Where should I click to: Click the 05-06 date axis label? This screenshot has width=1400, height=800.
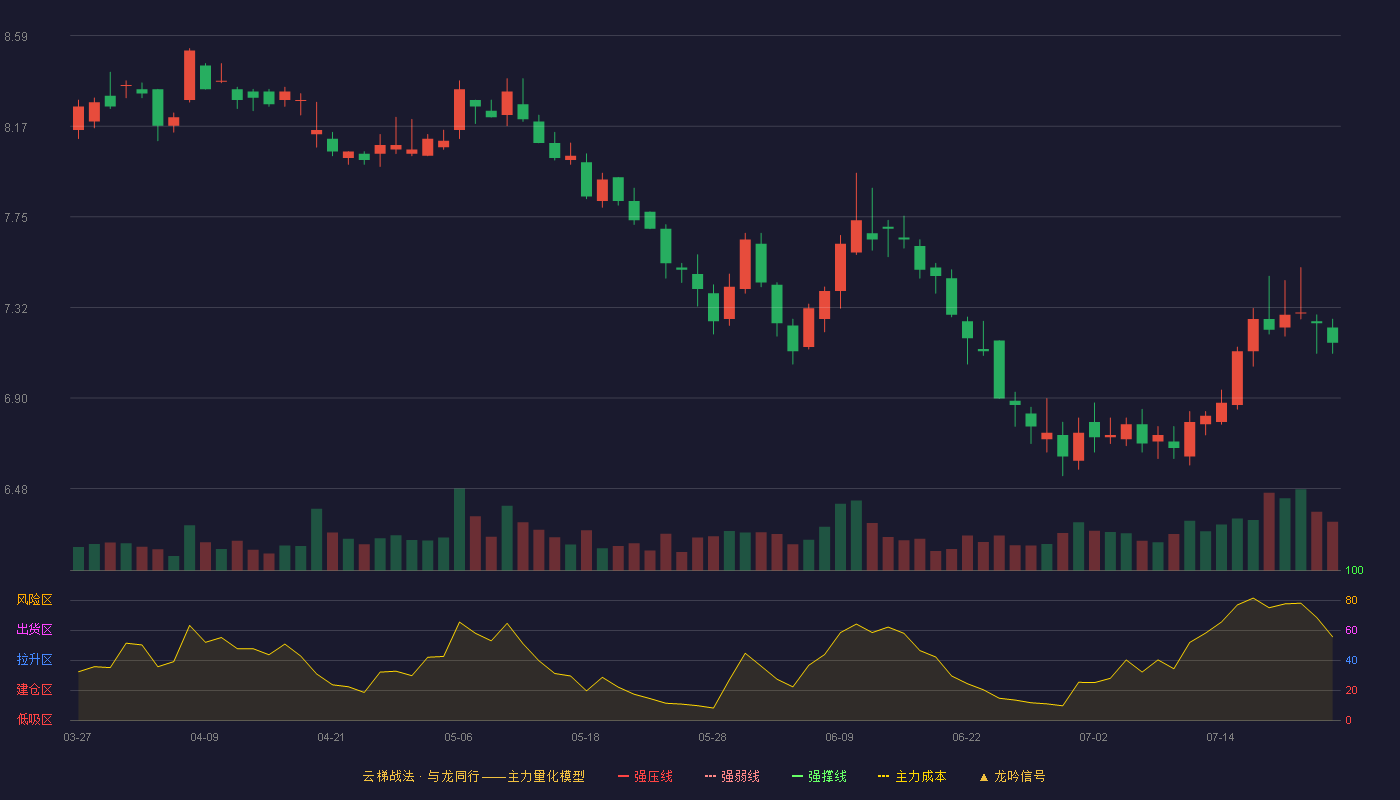pyautogui.click(x=458, y=737)
